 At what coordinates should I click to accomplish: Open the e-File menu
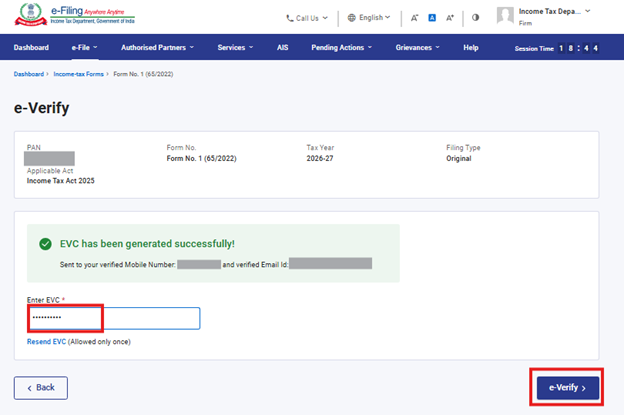point(84,47)
